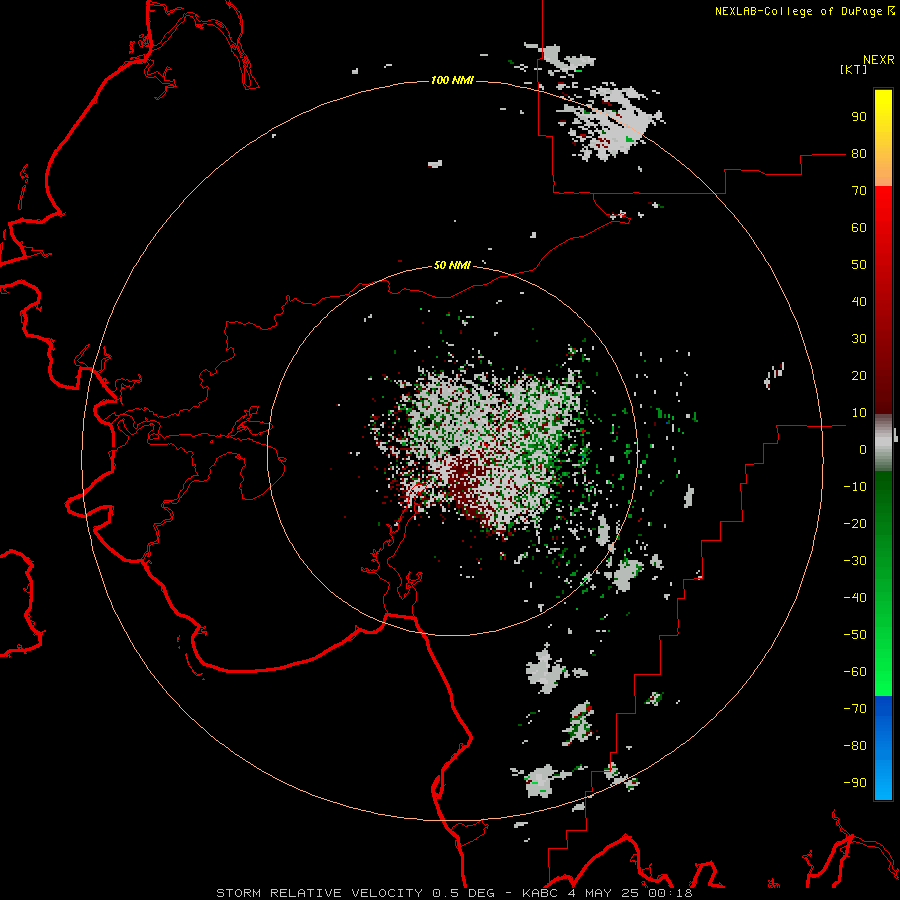Click the 70 value on the velocity scale
900x900 pixels.
tap(859, 191)
